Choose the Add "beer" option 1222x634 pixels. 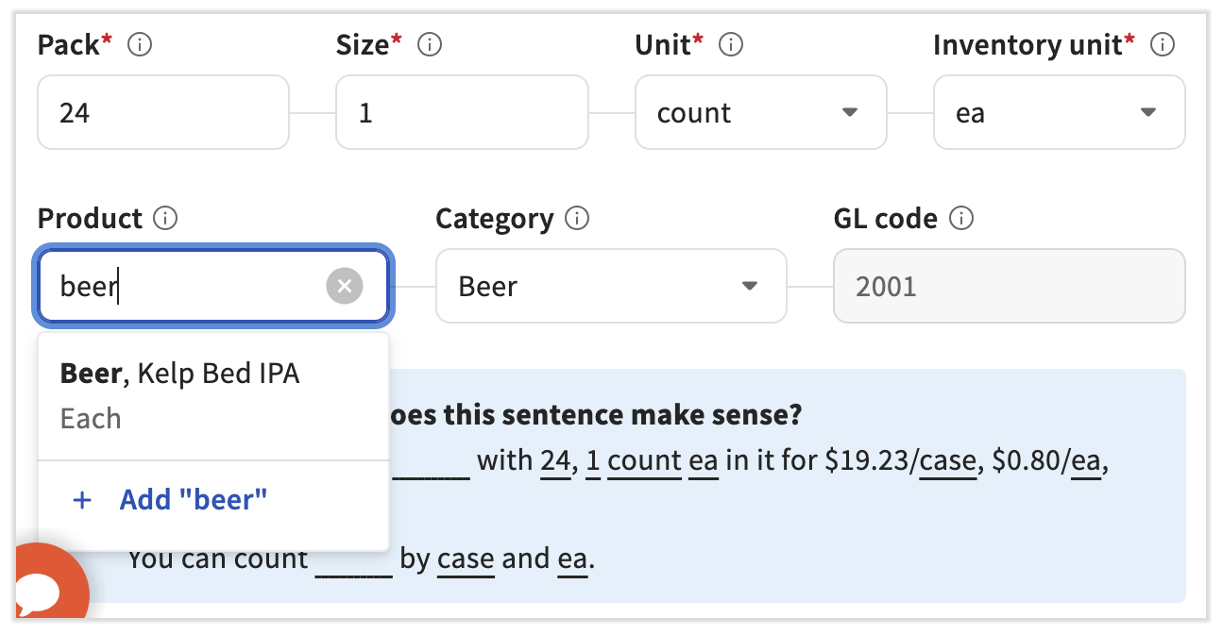click(x=192, y=500)
